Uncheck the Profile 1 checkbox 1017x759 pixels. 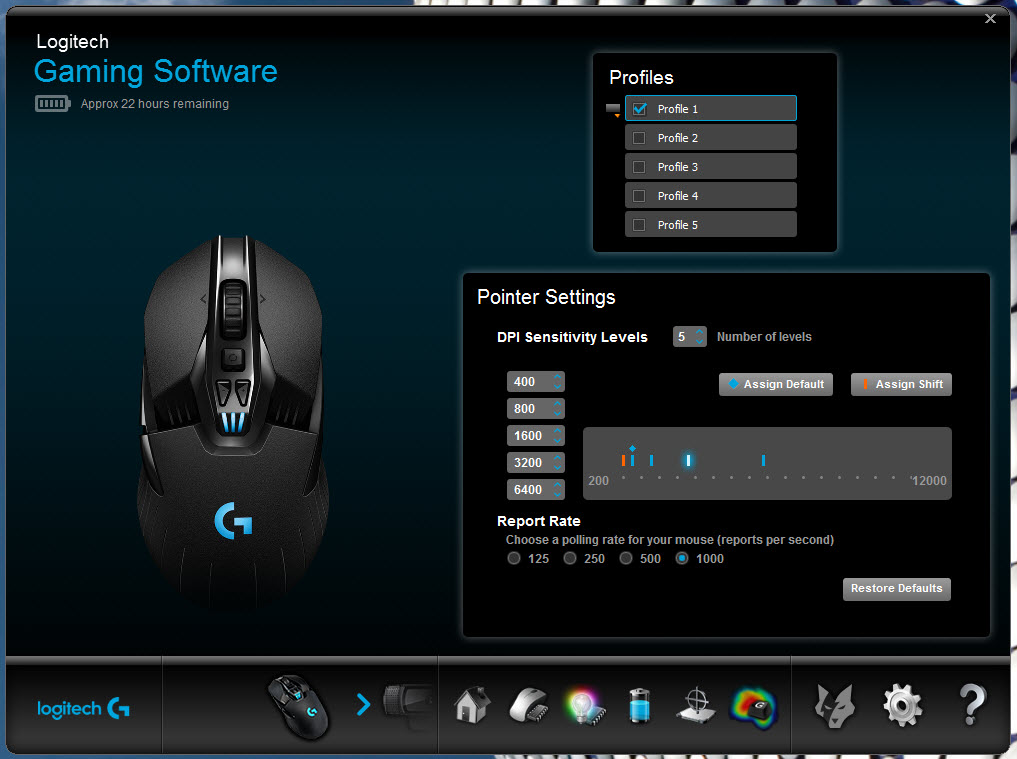pyautogui.click(x=640, y=109)
